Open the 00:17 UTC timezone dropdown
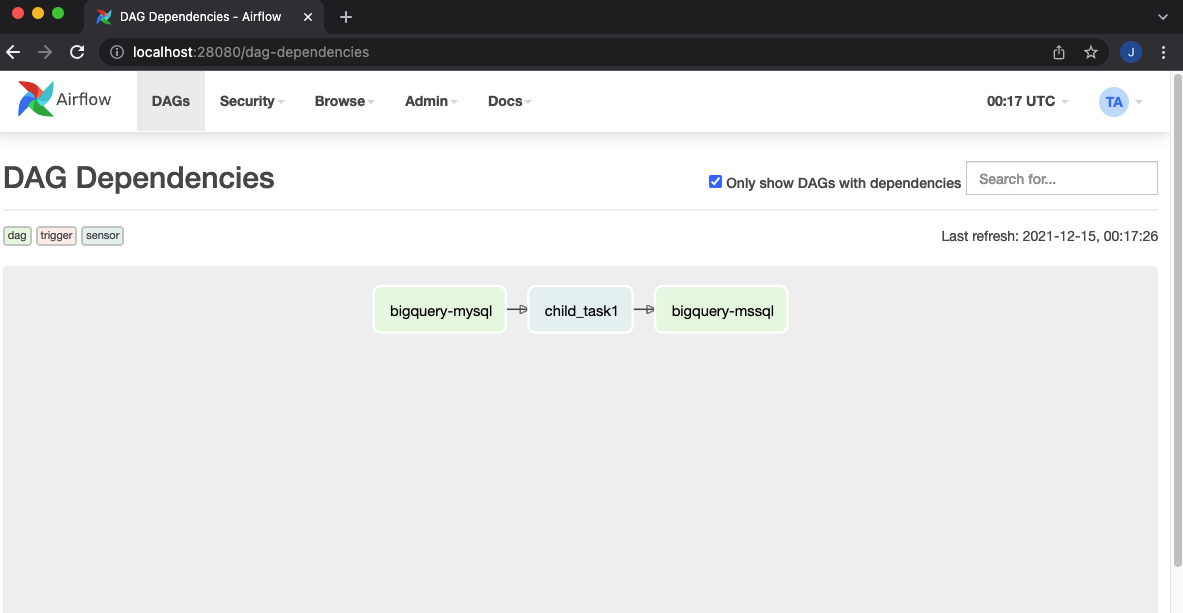This screenshot has height=613, width=1183. (x=1028, y=101)
